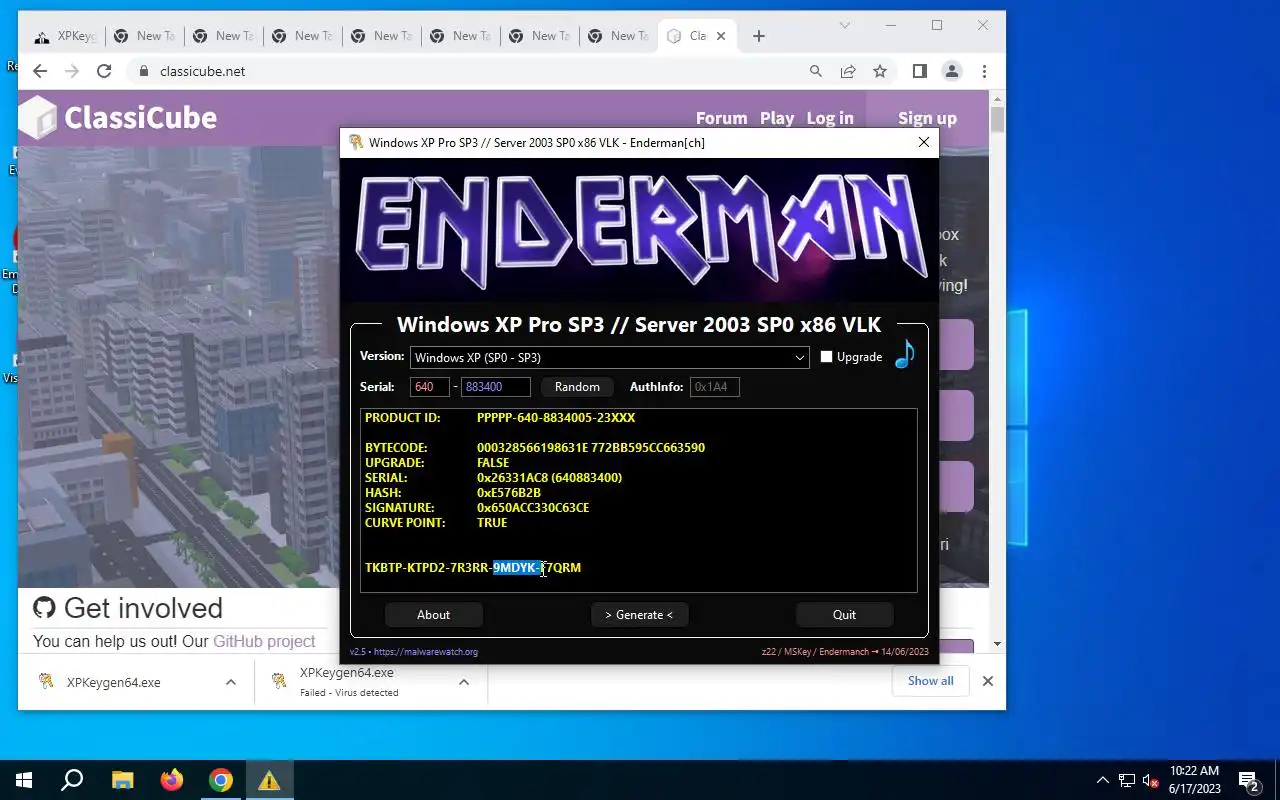This screenshot has height=800, width=1280.
Task: Click the network tray icon
Action: [1127, 780]
